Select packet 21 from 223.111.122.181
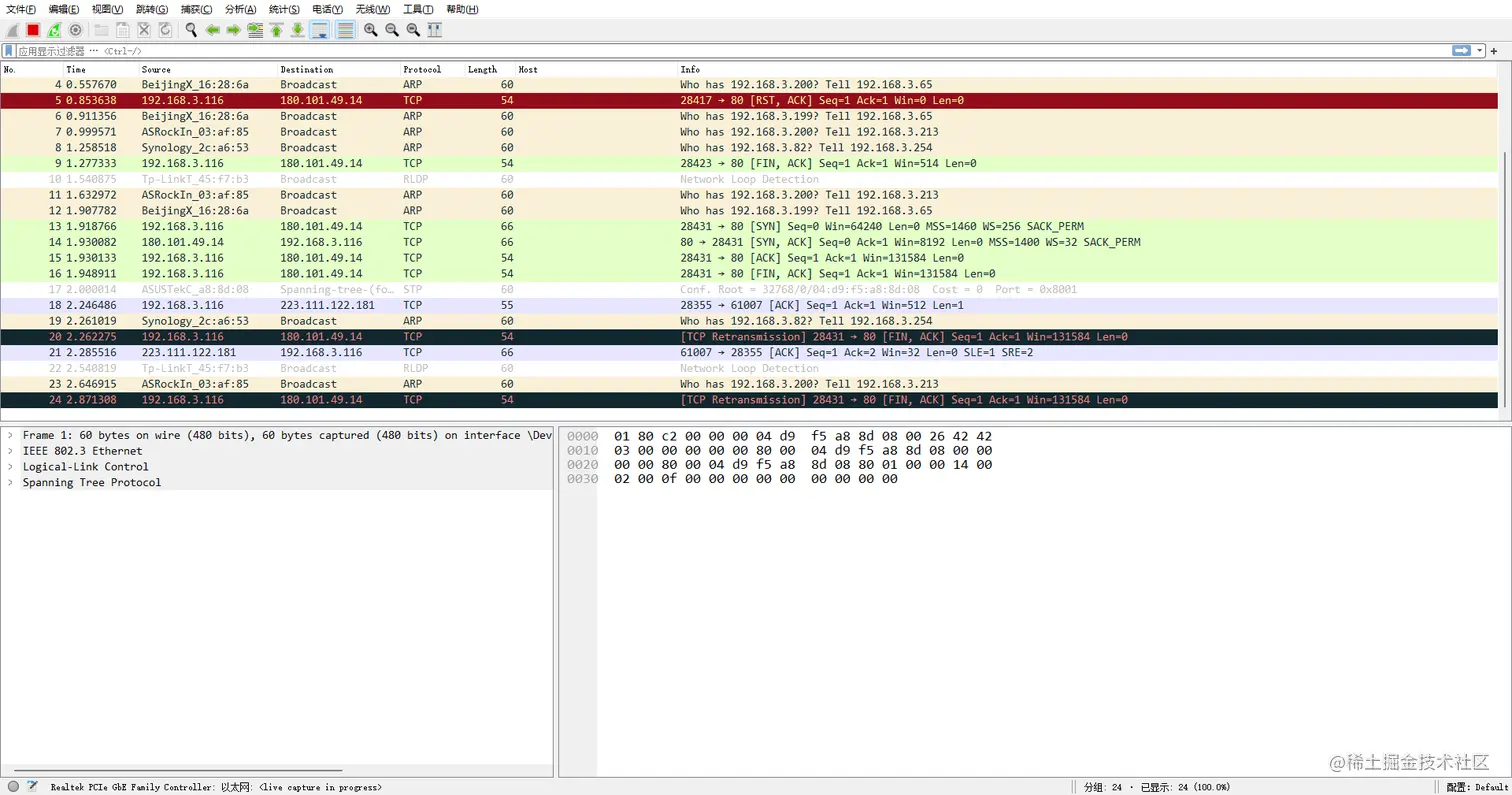 point(749,352)
